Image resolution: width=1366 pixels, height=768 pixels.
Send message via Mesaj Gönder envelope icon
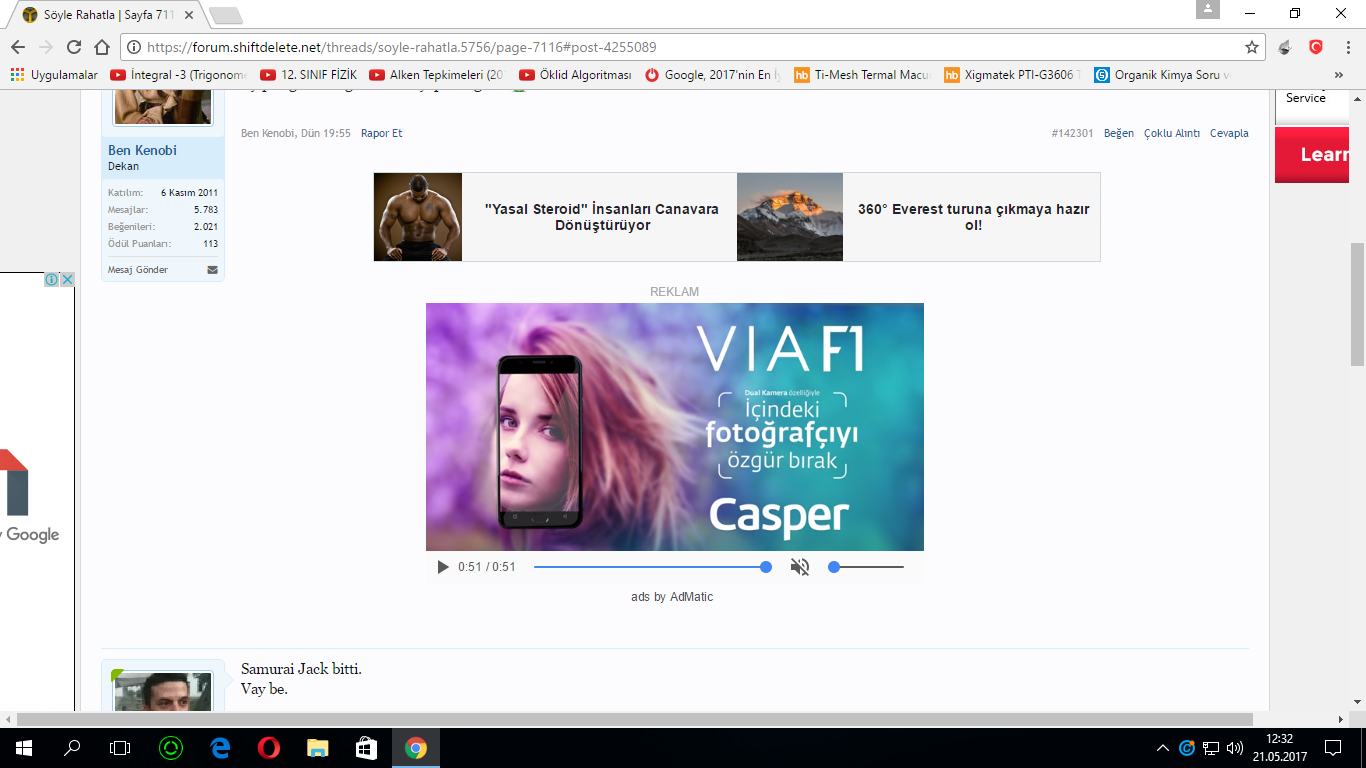[x=212, y=270]
